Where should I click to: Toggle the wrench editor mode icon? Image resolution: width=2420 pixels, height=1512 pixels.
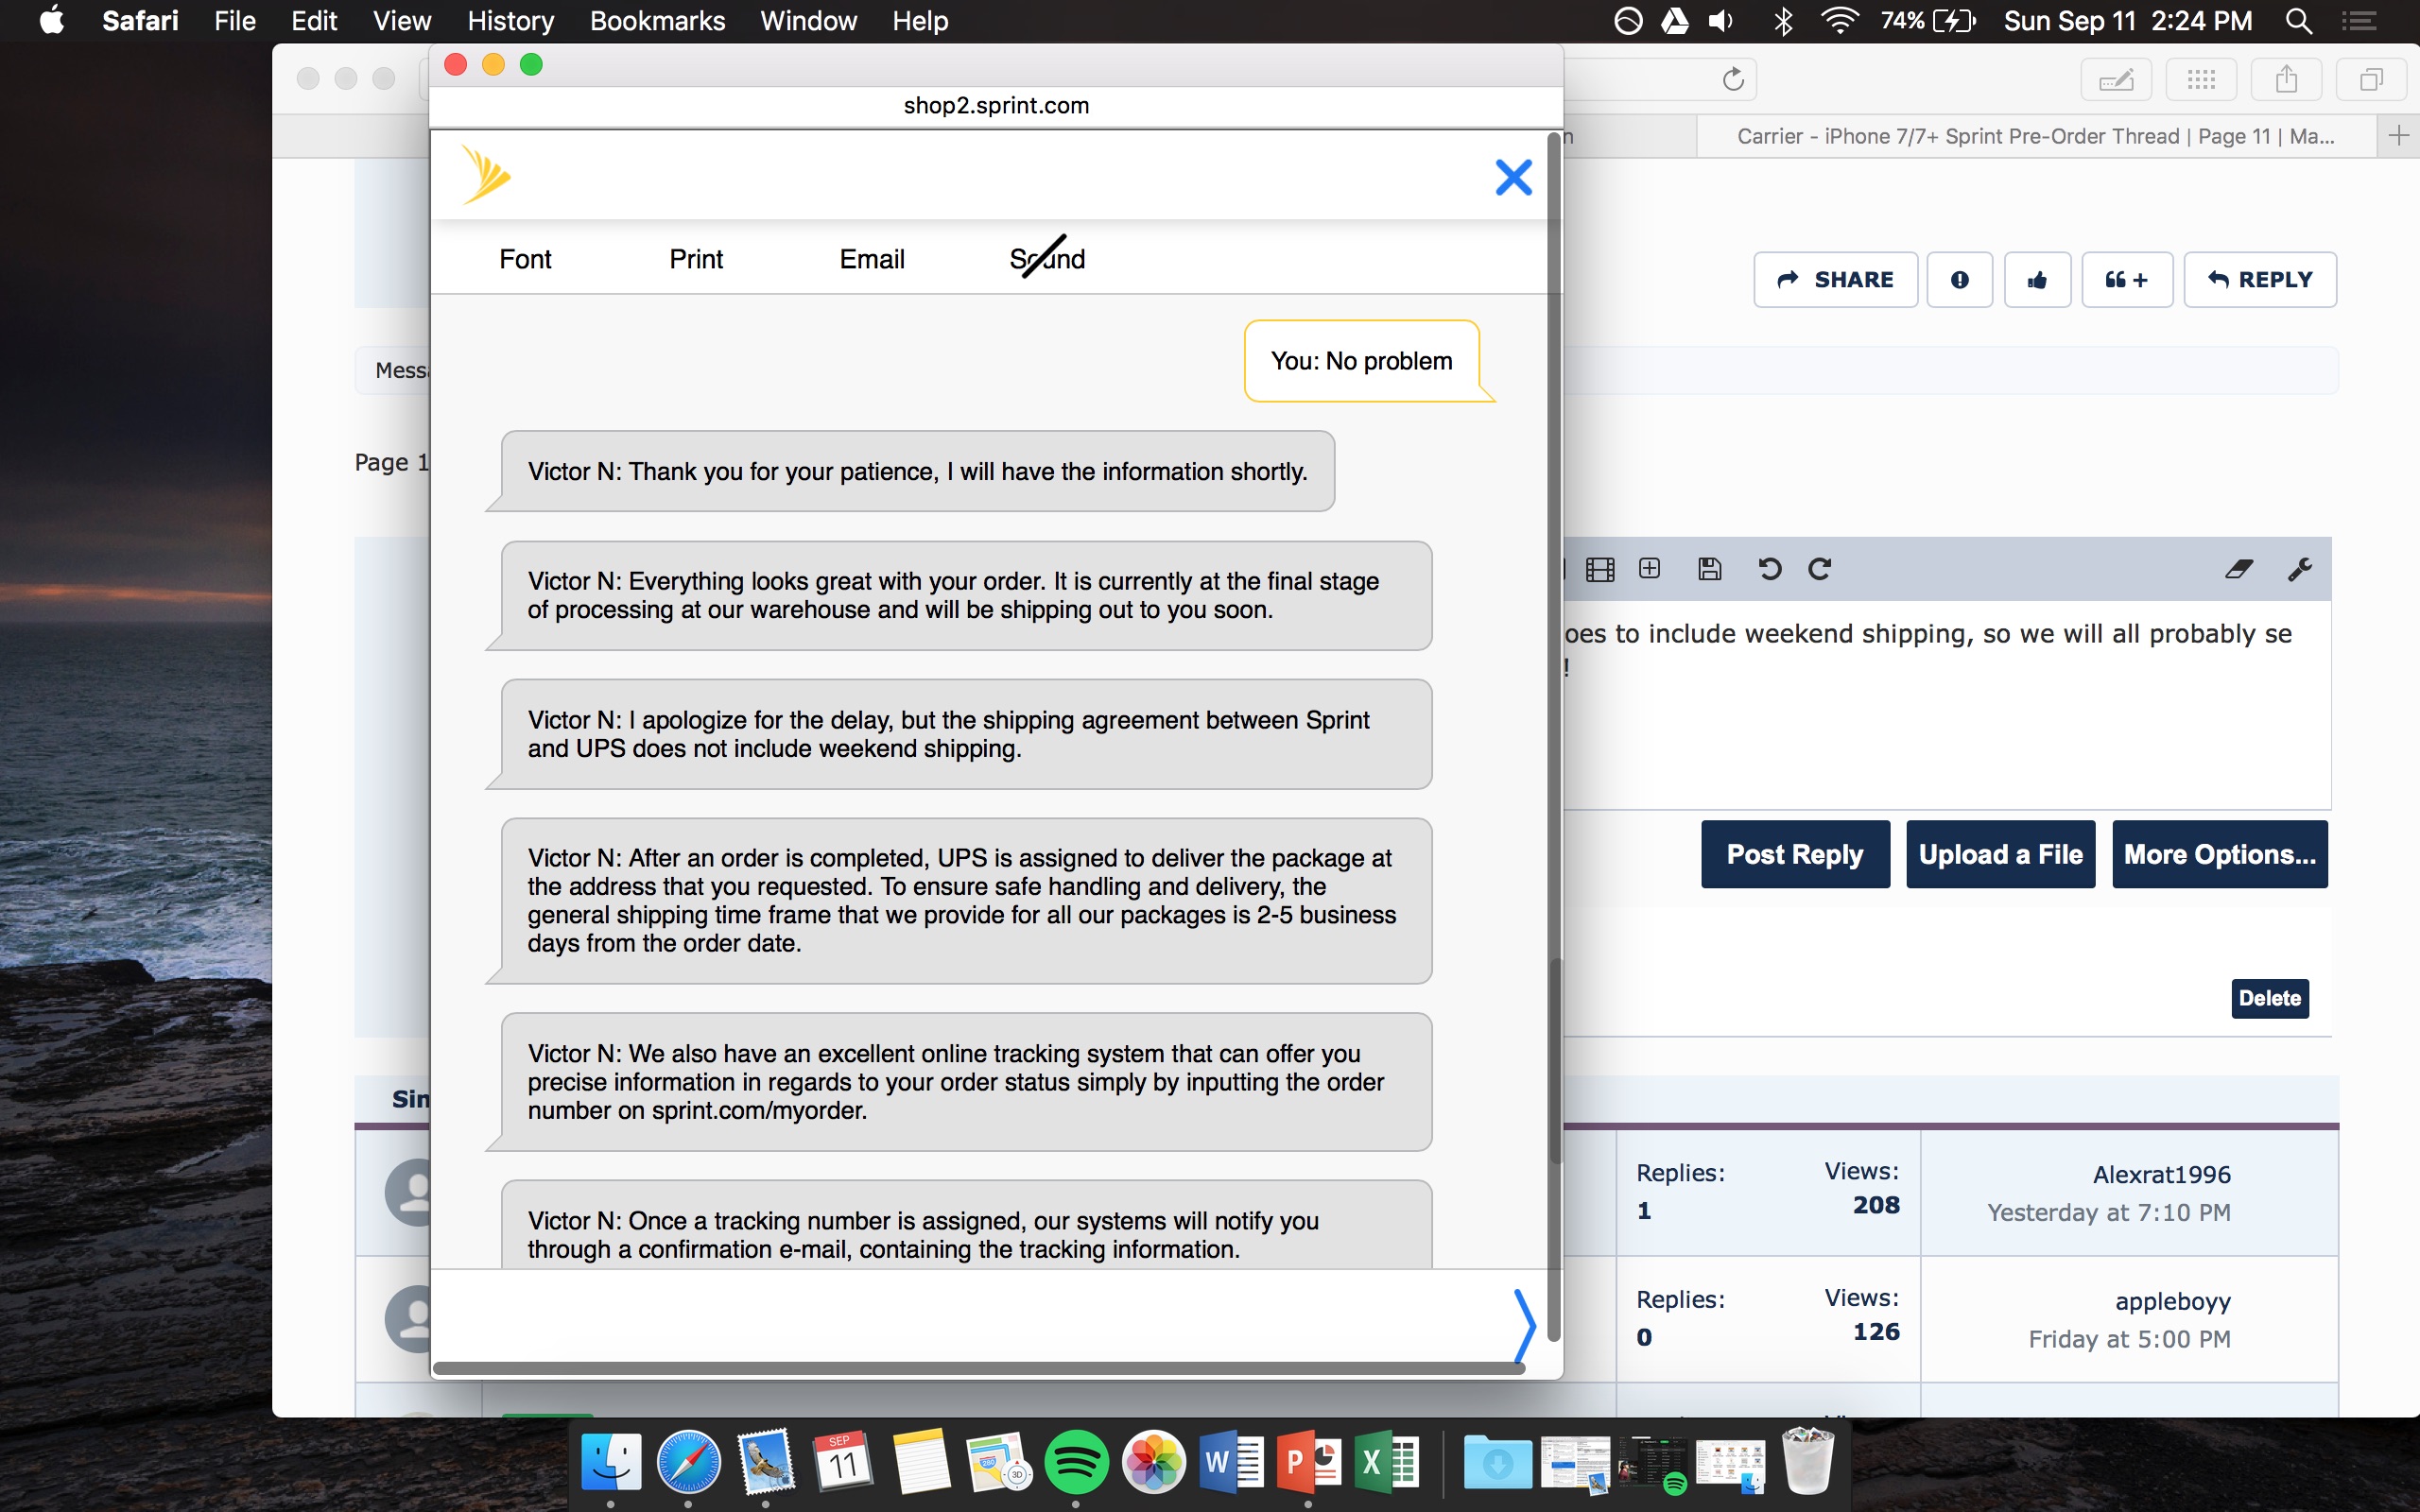(x=2299, y=569)
